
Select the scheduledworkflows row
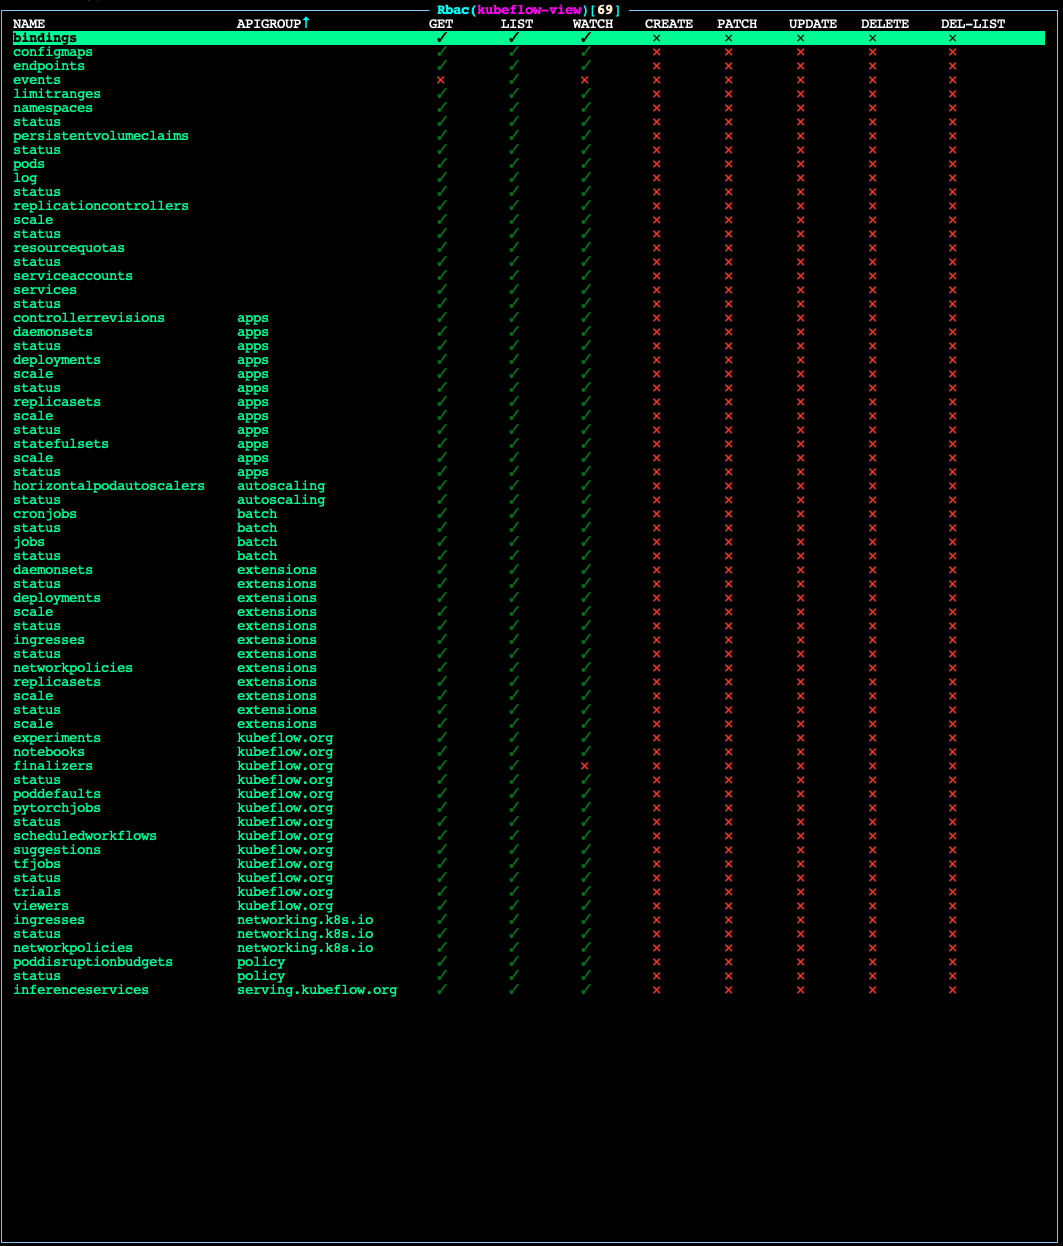point(529,836)
